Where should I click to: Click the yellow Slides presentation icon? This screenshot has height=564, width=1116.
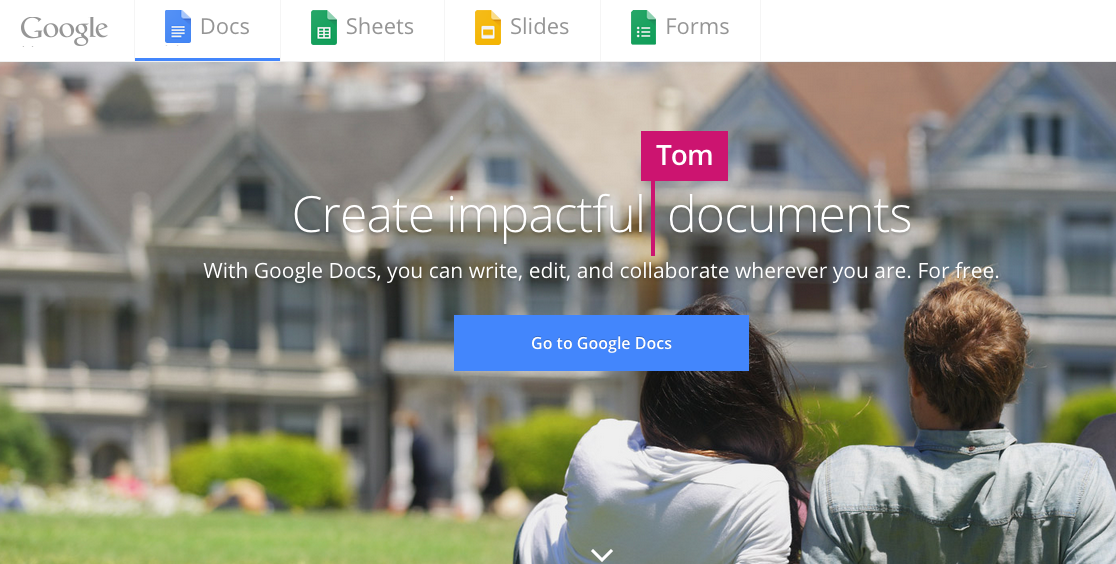(488, 28)
